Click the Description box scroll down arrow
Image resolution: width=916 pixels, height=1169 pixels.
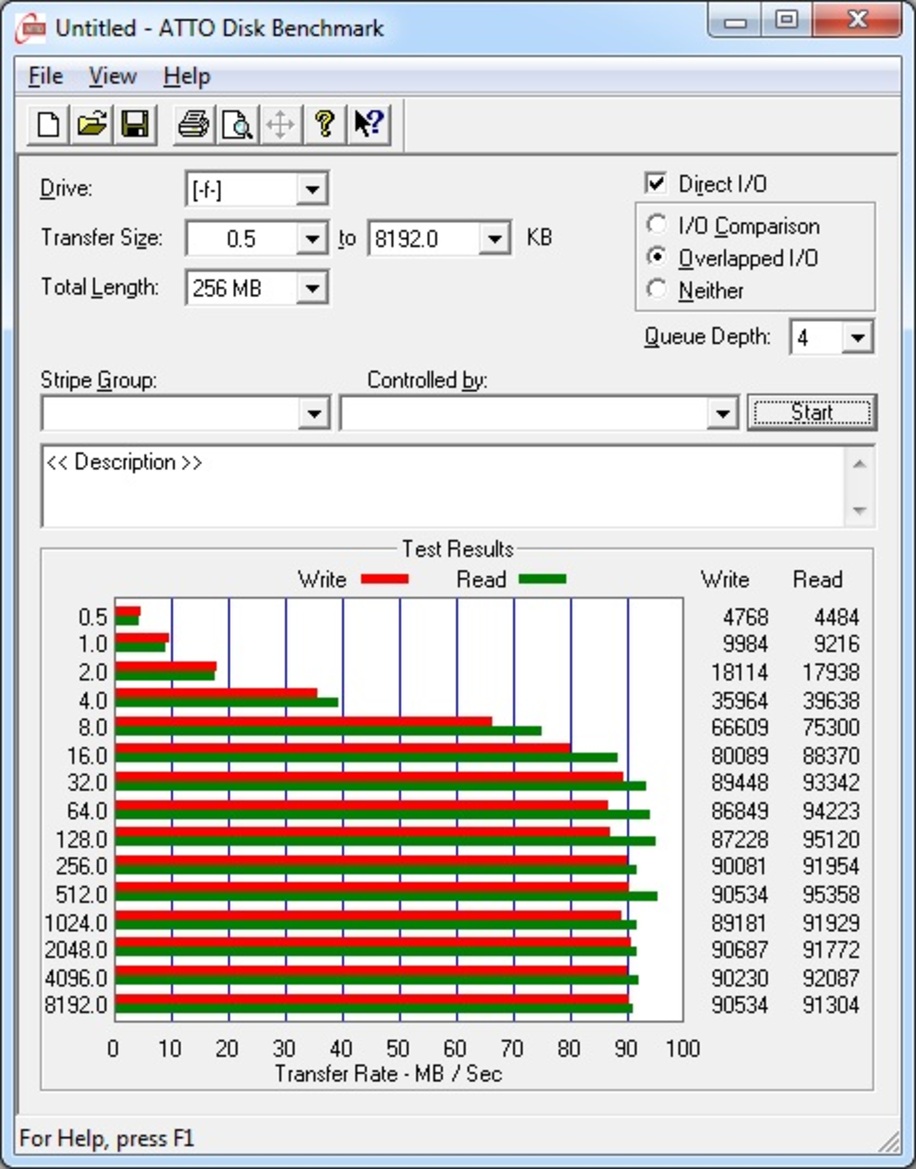[x=859, y=511]
